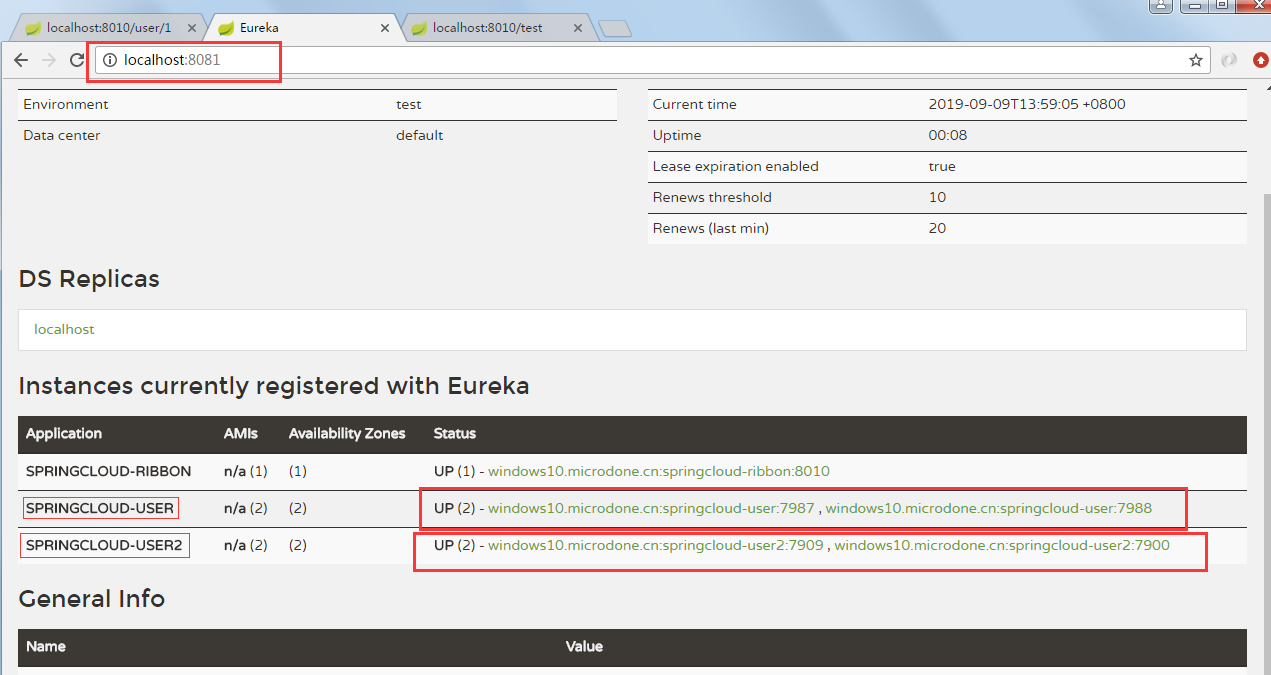Image resolution: width=1271 pixels, height=675 pixels.
Task: Close the Eureka tab
Action: pyautogui.click(x=385, y=28)
